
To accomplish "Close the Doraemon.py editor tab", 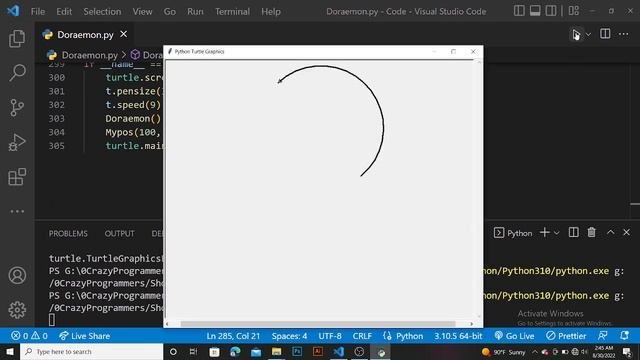I will click(x=124, y=34).
